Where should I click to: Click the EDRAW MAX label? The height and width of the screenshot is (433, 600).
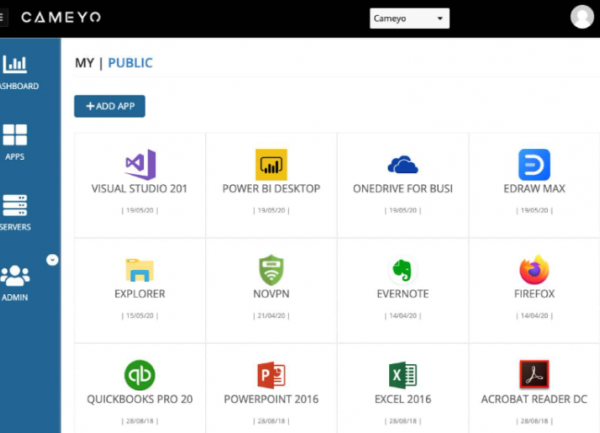[534, 189]
